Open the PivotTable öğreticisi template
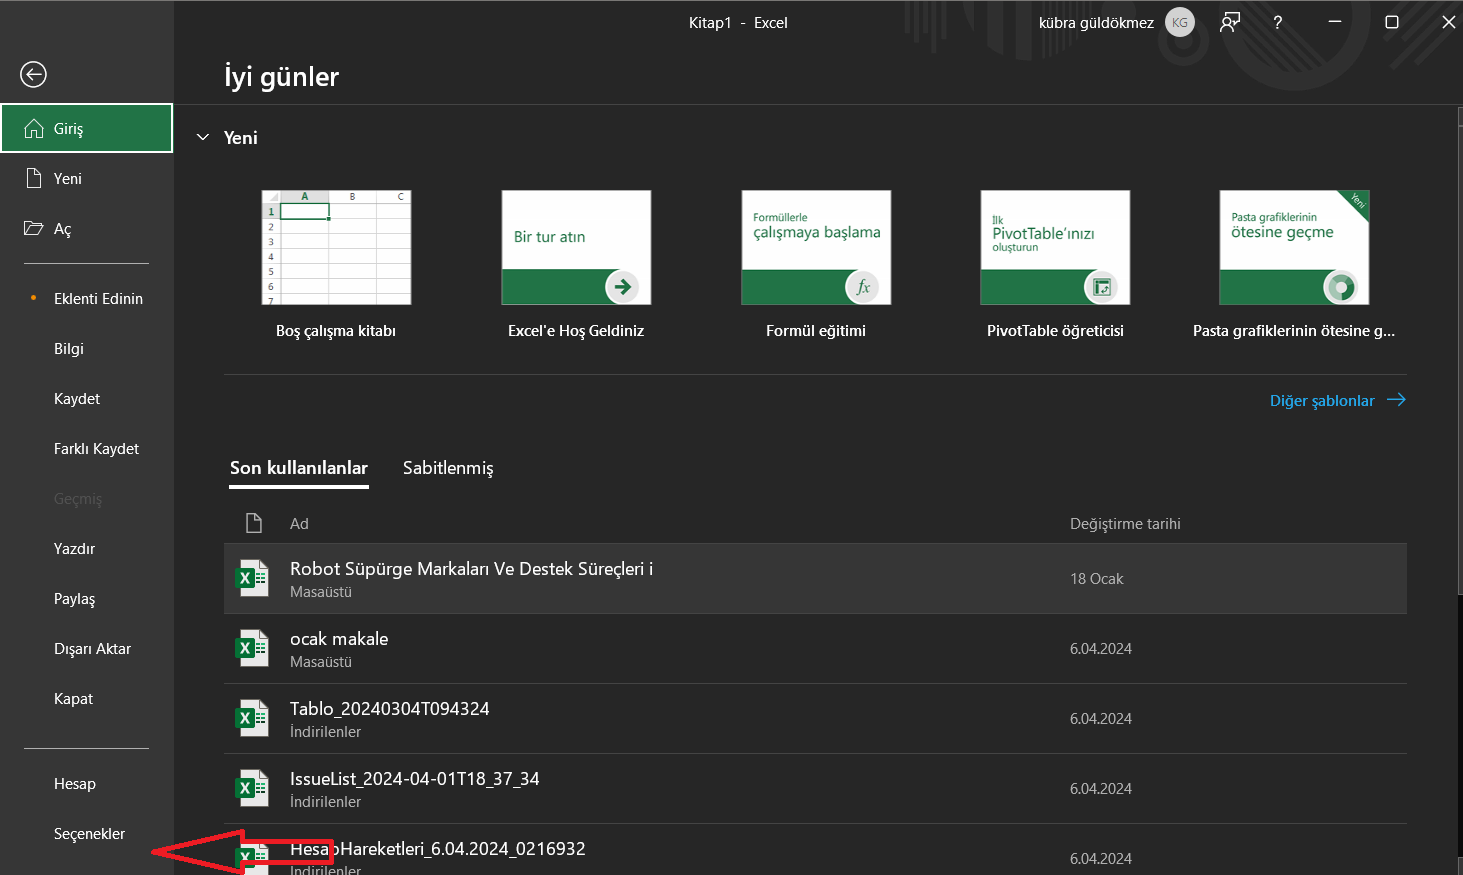The width and height of the screenshot is (1463, 875). (1055, 248)
